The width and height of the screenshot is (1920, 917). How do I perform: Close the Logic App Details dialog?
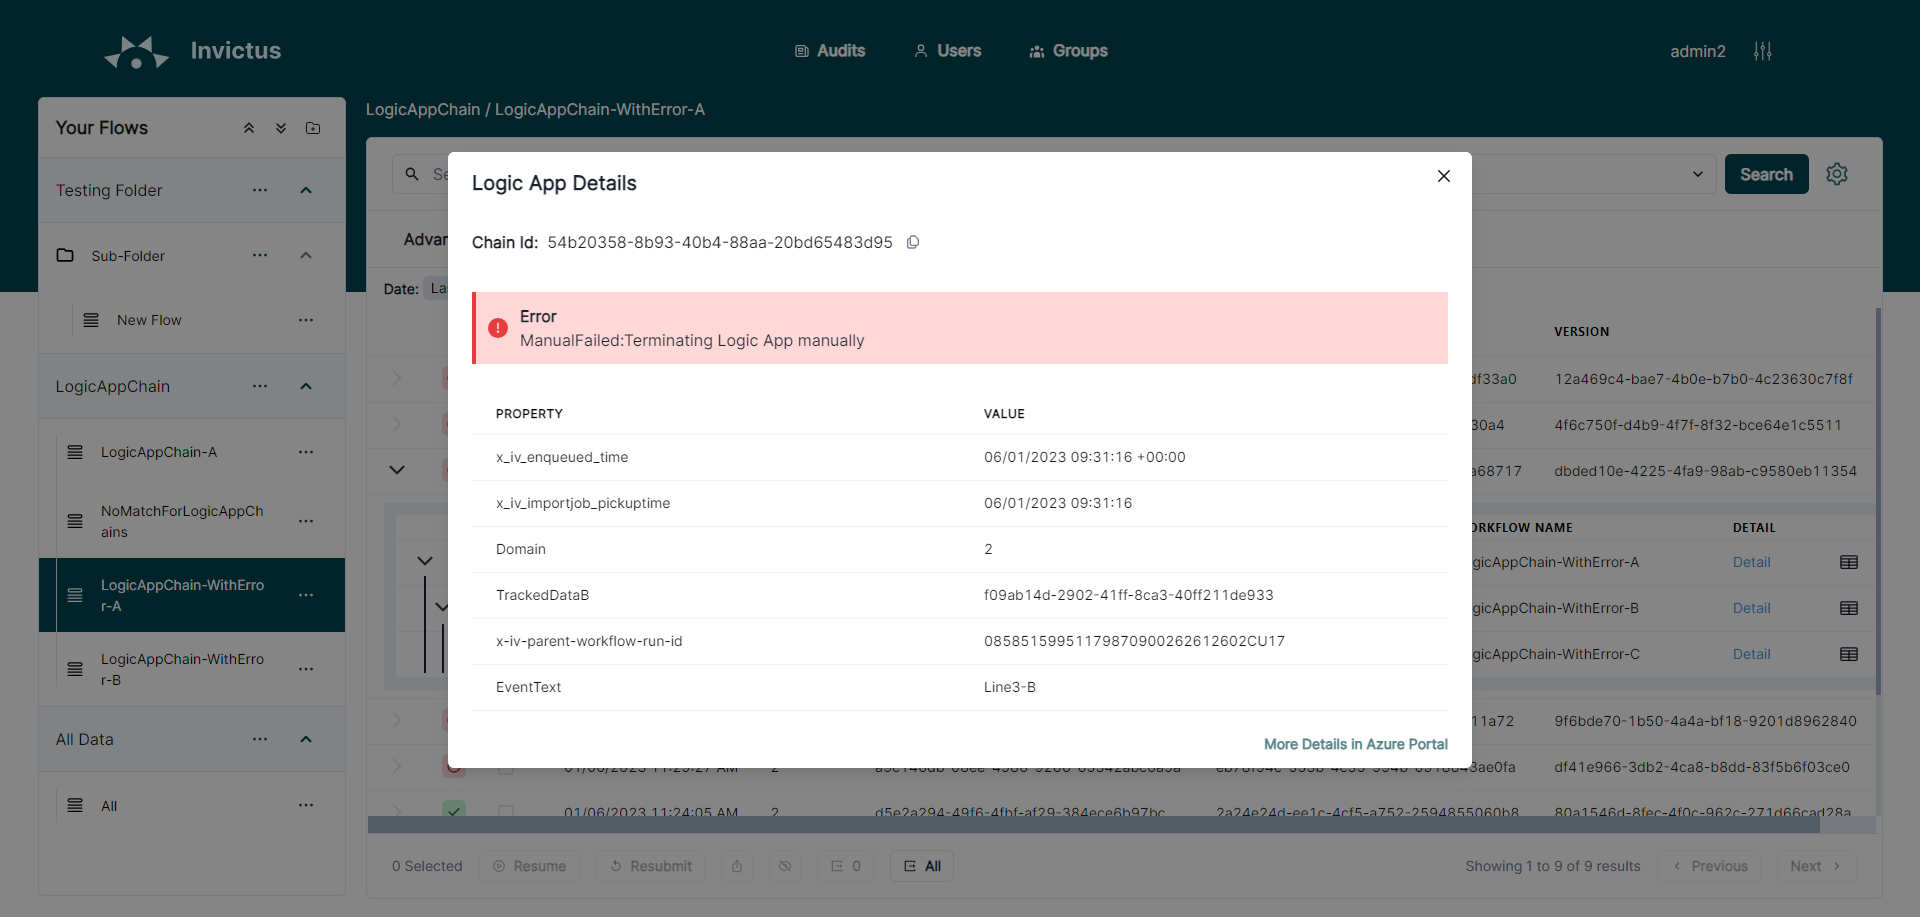click(1443, 176)
